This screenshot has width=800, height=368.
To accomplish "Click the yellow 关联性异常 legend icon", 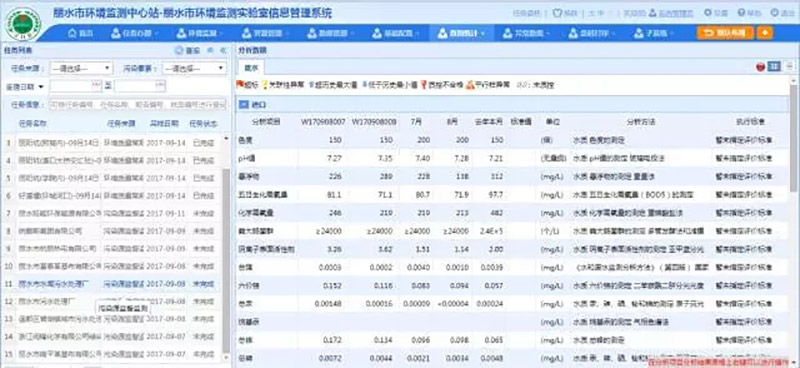I will [x=265, y=86].
